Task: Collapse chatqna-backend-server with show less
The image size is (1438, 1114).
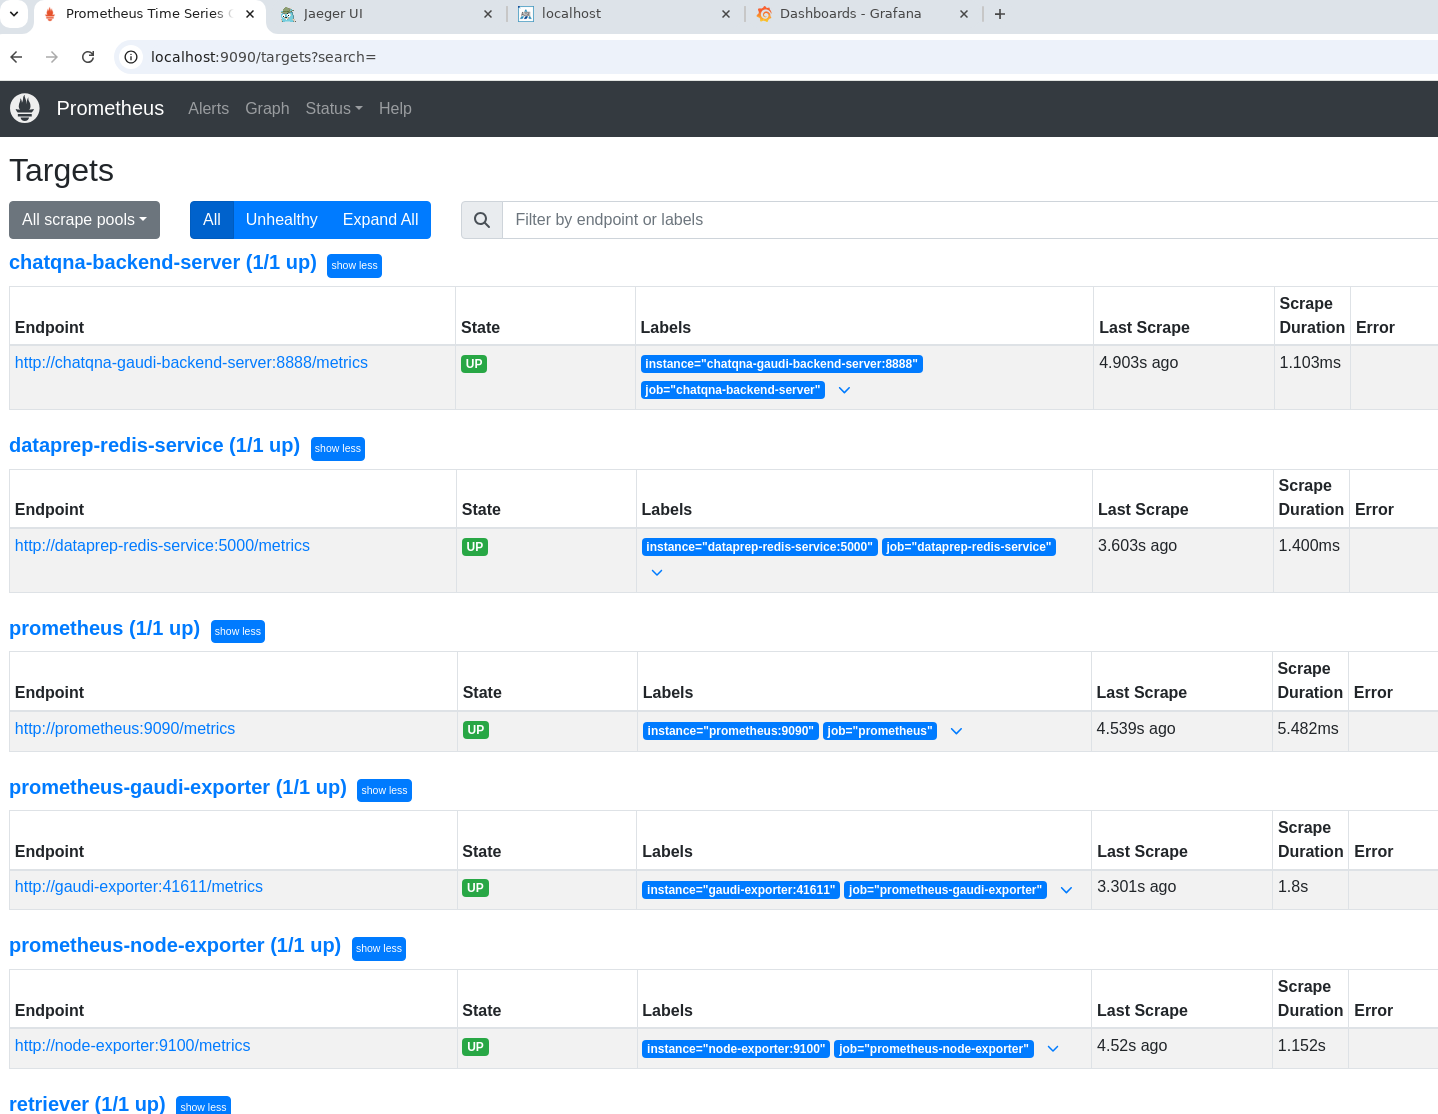Action: tap(354, 266)
